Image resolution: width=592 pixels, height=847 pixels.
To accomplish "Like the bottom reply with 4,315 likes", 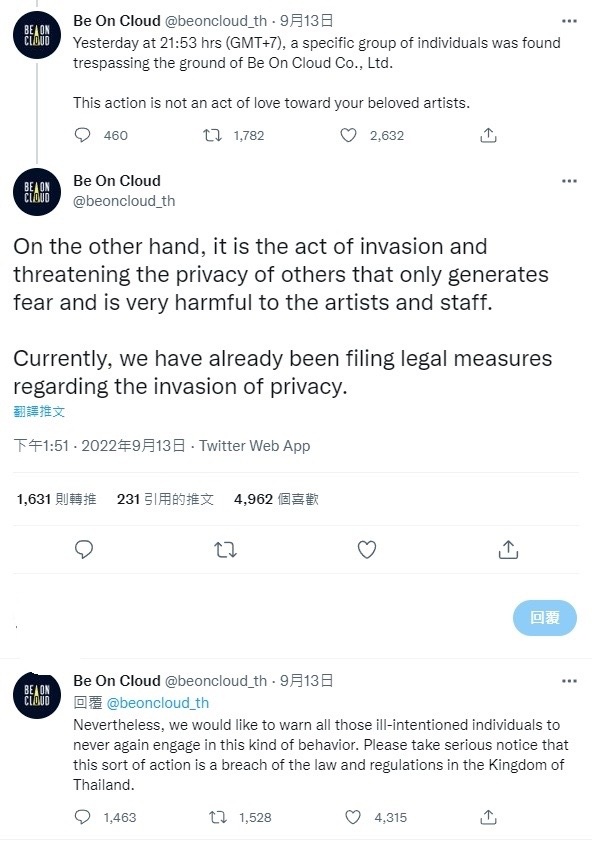I will click(x=353, y=817).
